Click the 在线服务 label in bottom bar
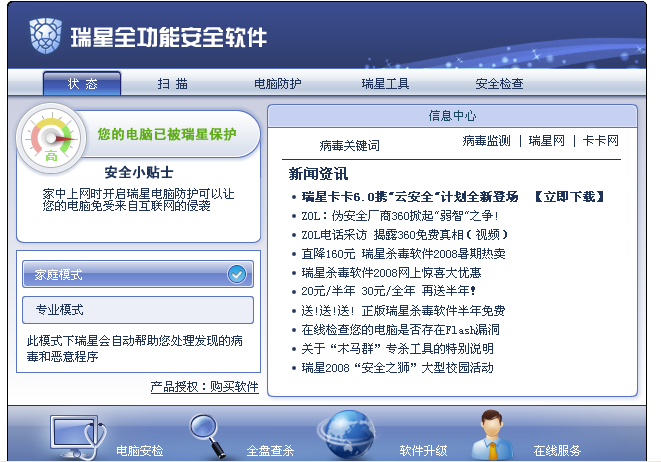Viewport: 661px width, 462px height. tap(557, 451)
